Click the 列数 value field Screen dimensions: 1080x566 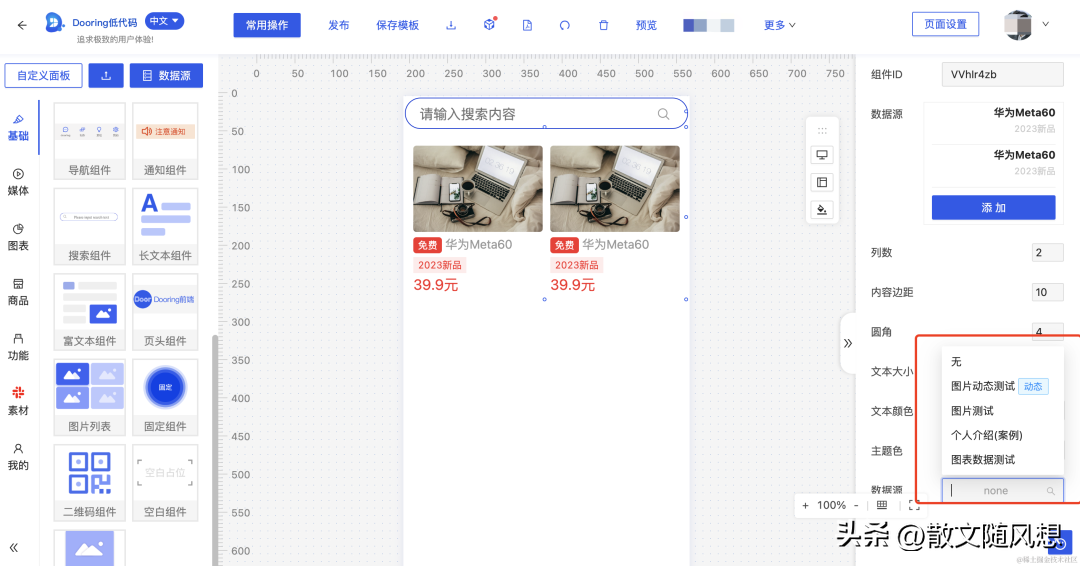point(1048,253)
